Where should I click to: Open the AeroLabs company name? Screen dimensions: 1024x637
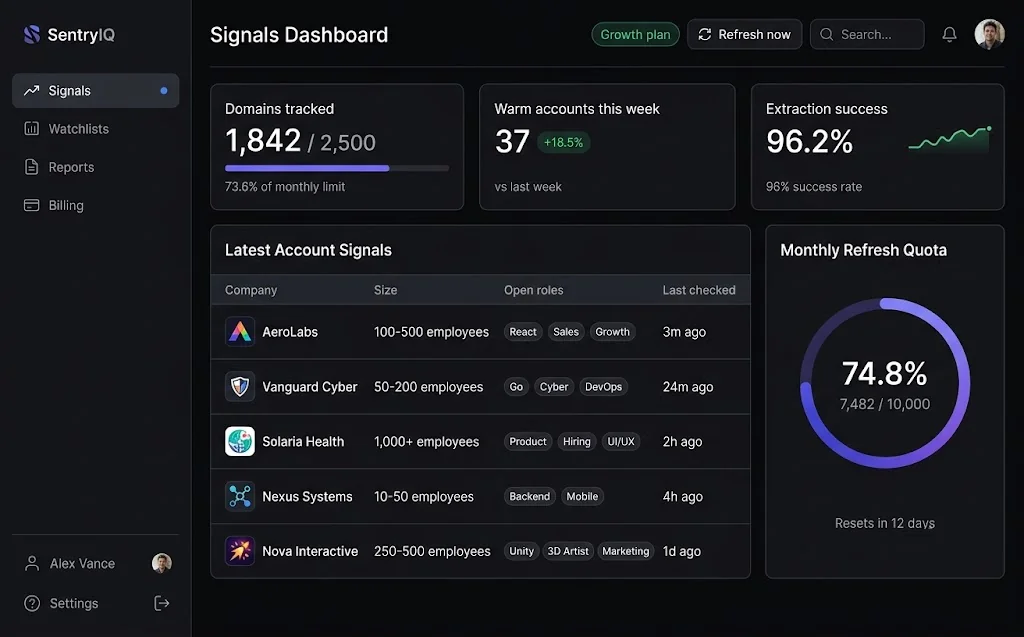click(x=290, y=332)
